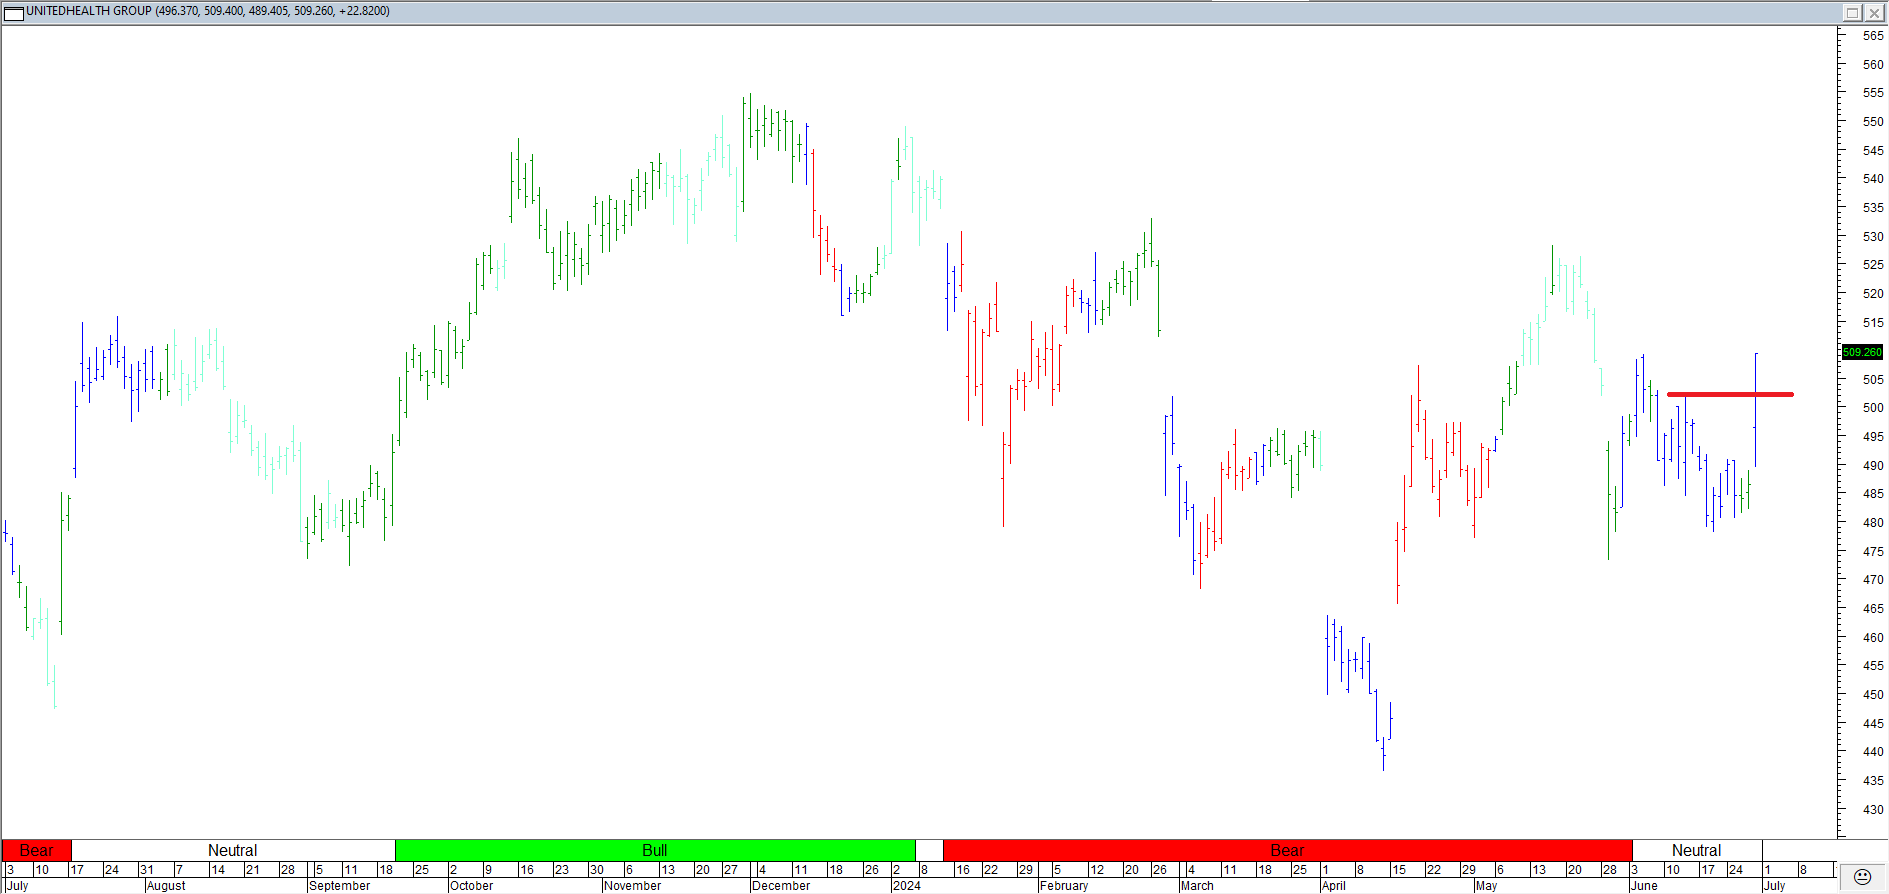Click the 555 price axis label
1889x894 pixels.
[x=1873, y=92]
